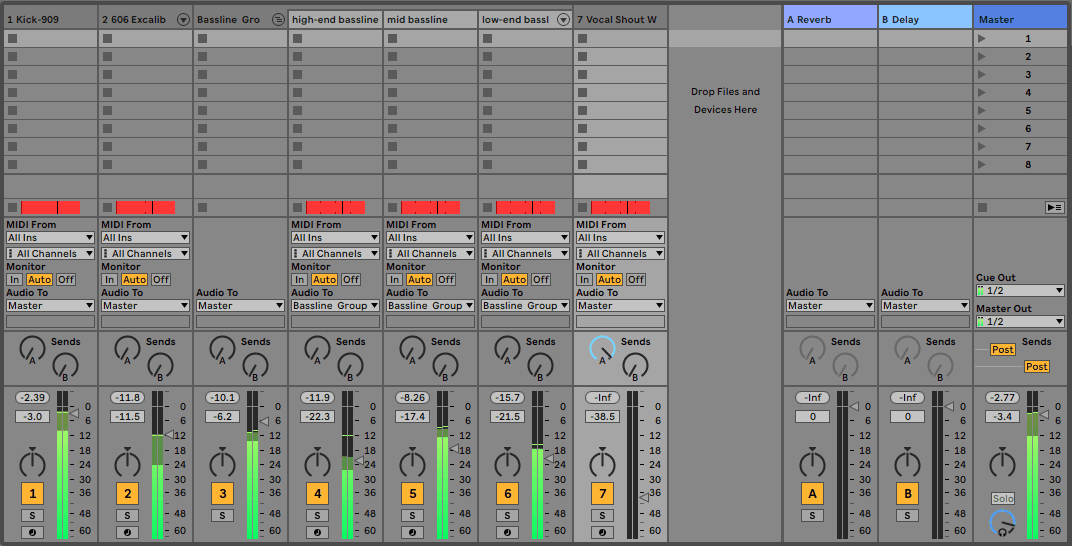This screenshot has height=546, width=1072.
Task: Open Master Out 1/2 dropdown
Action: pyautogui.click(x=1021, y=321)
